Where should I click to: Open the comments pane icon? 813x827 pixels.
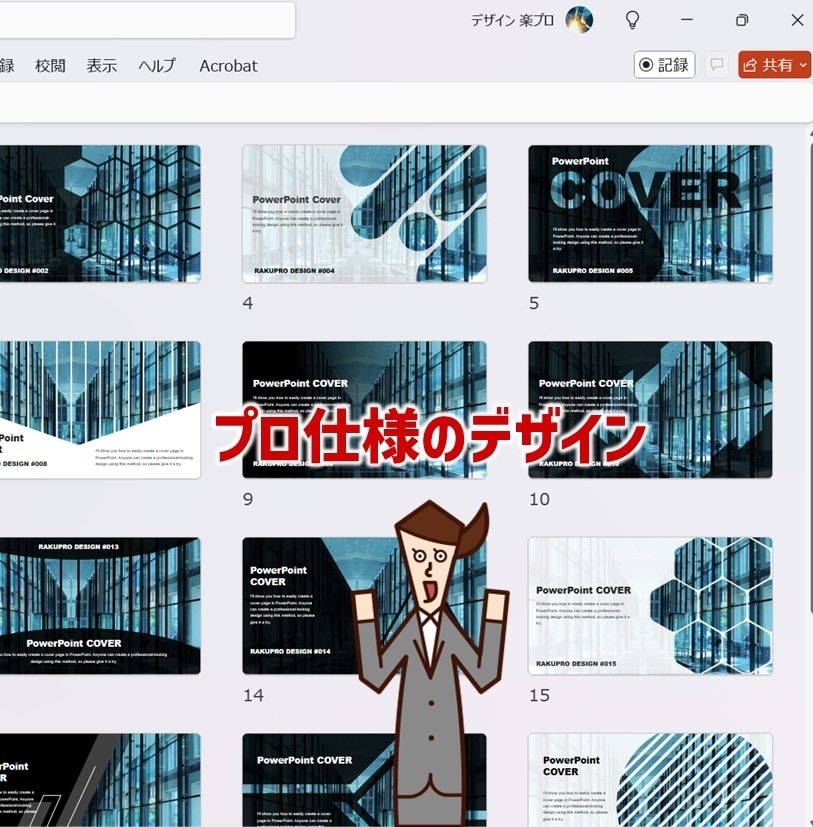716,64
